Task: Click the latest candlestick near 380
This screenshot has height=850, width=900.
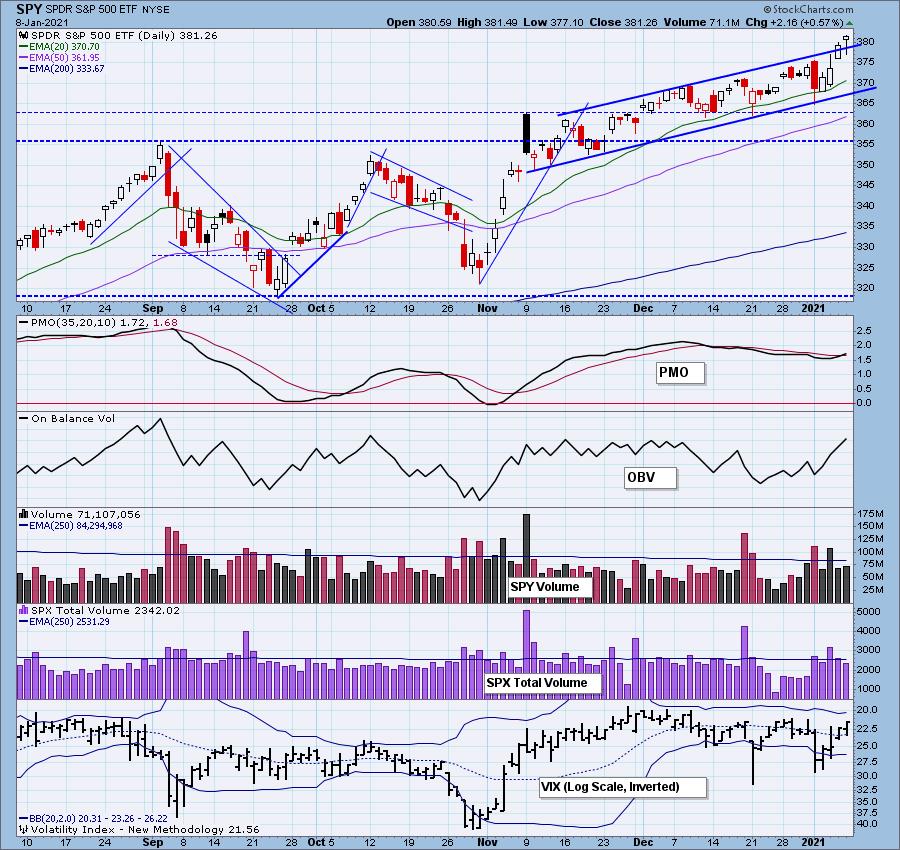Action: point(846,45)
